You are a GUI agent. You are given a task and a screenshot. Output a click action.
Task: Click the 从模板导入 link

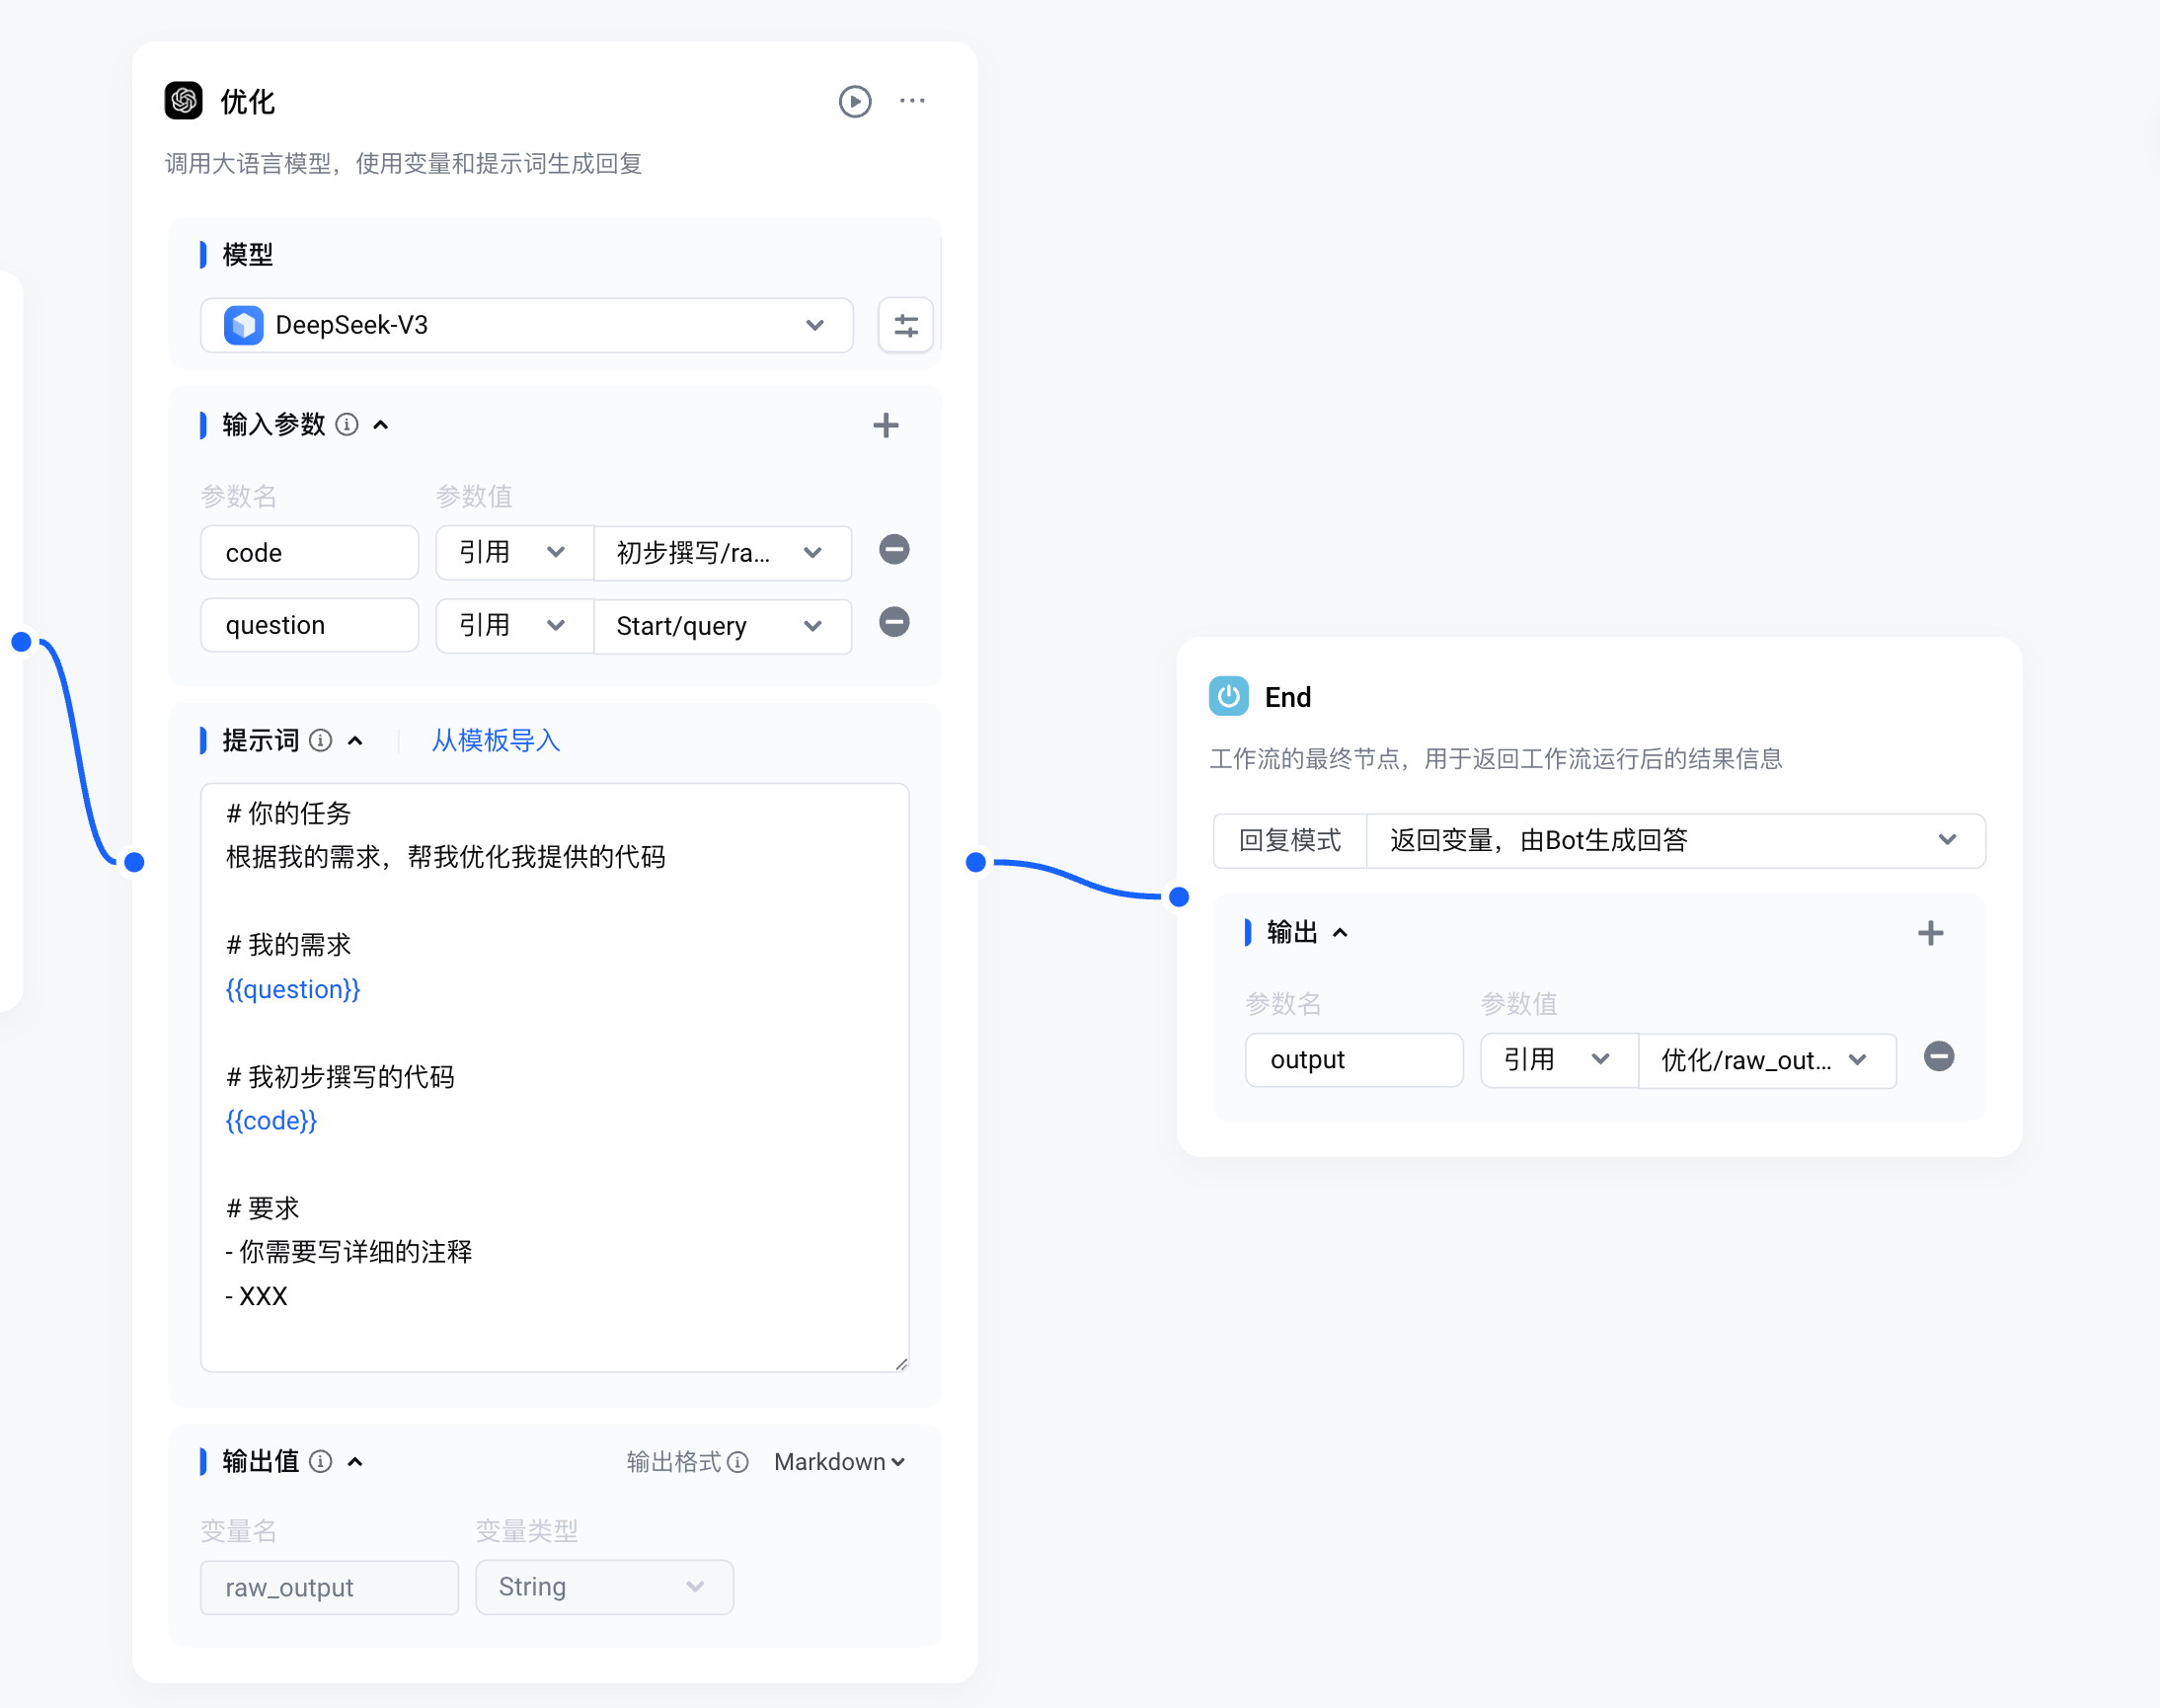click(495, 741)
